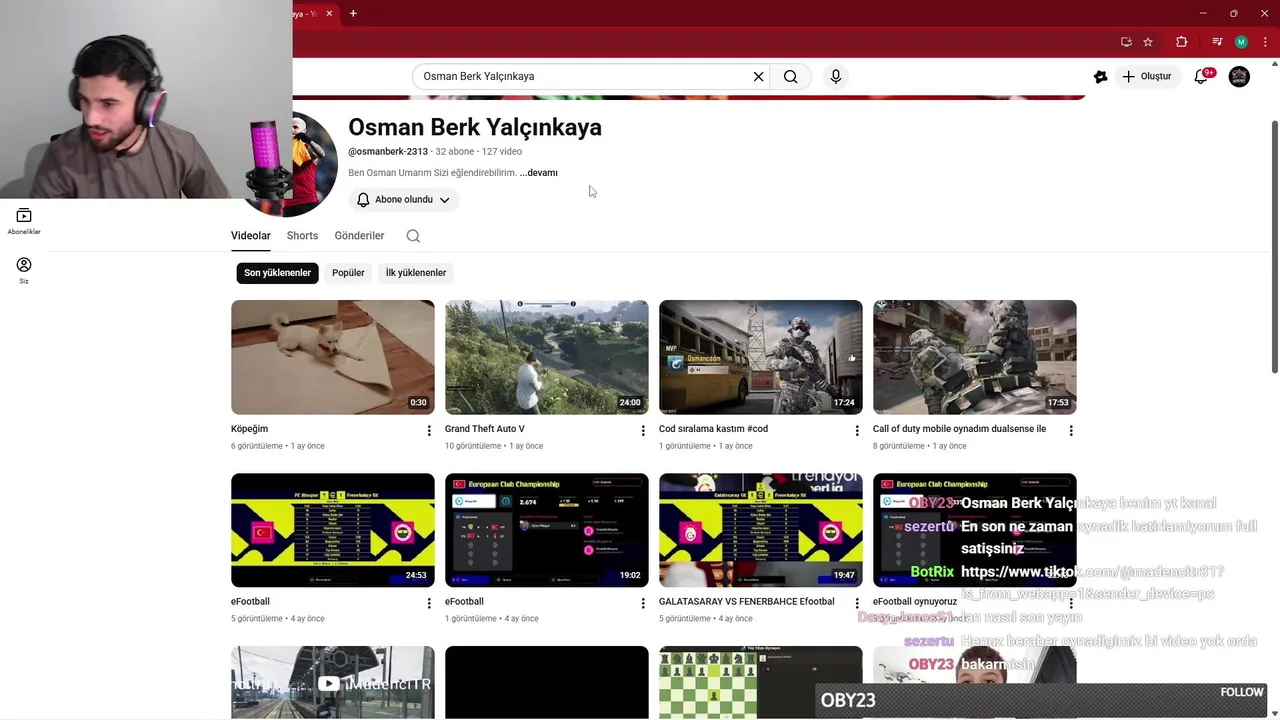Image resolution: width=1280 pixels, height=720 pixels.
Task: Start voice search with the microphone icon
Action: coord(836,76)
